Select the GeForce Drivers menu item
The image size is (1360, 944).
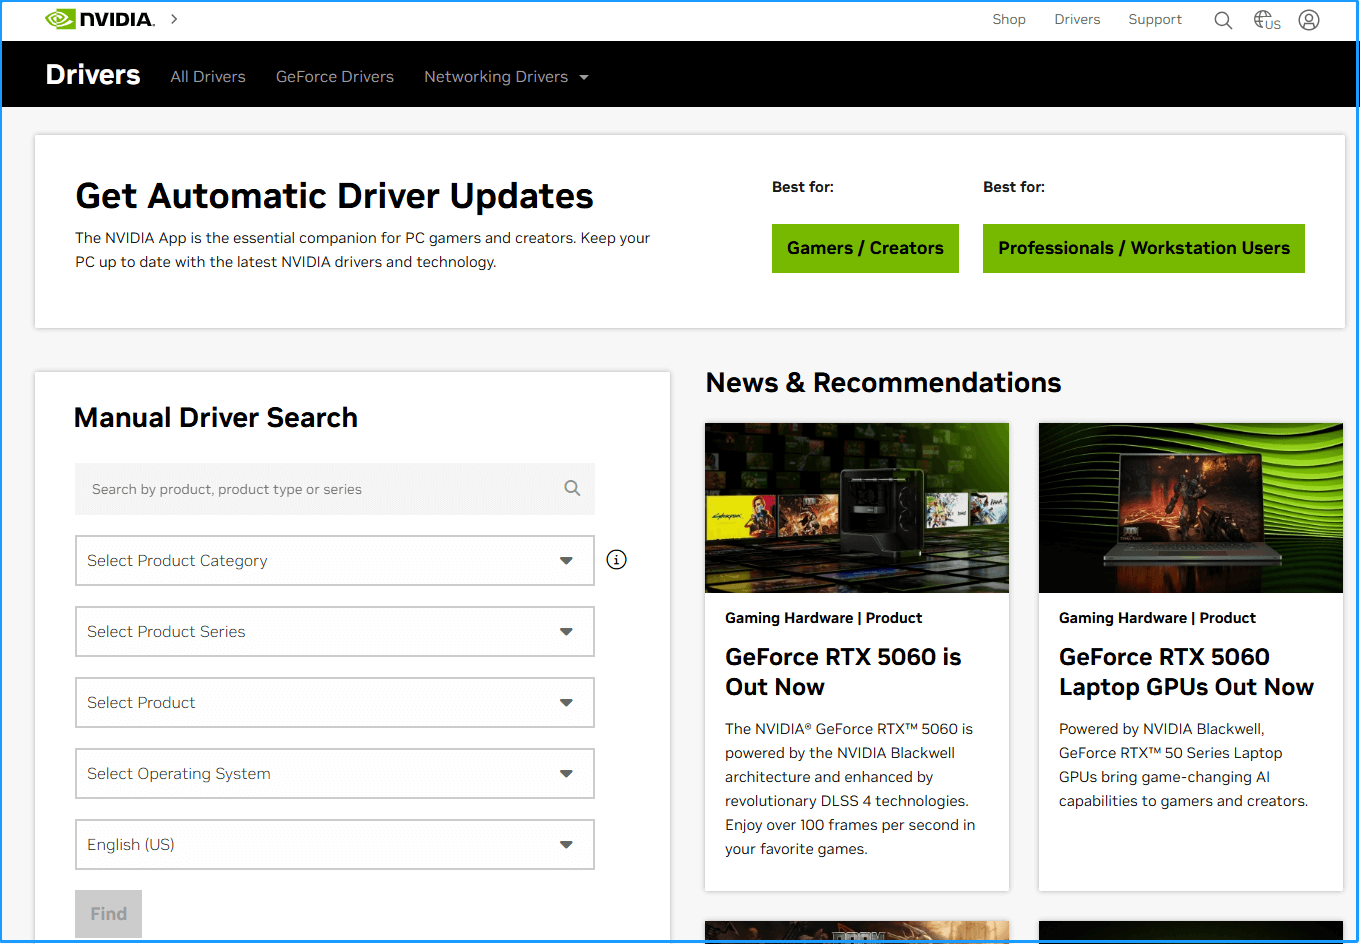(x=335, y=77)
